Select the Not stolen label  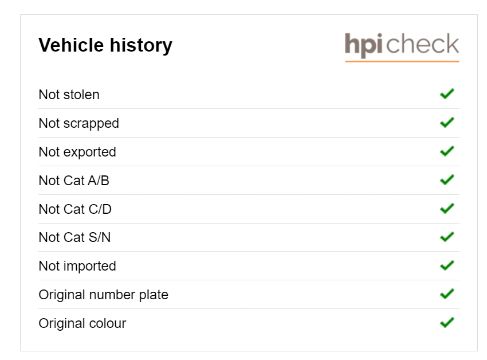click(x=69, y=95)
